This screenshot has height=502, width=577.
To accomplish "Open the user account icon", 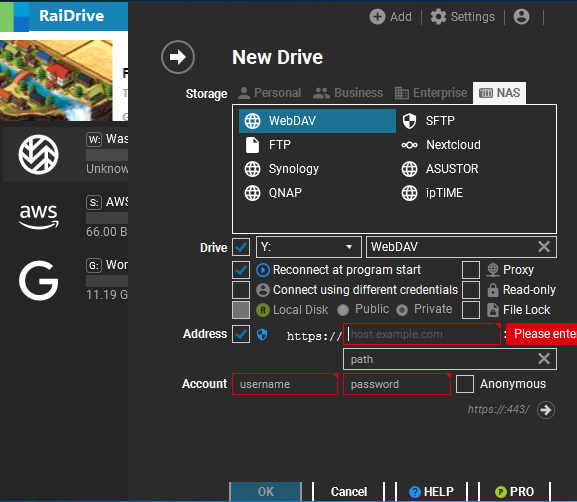I will click(x=521, y=17).
